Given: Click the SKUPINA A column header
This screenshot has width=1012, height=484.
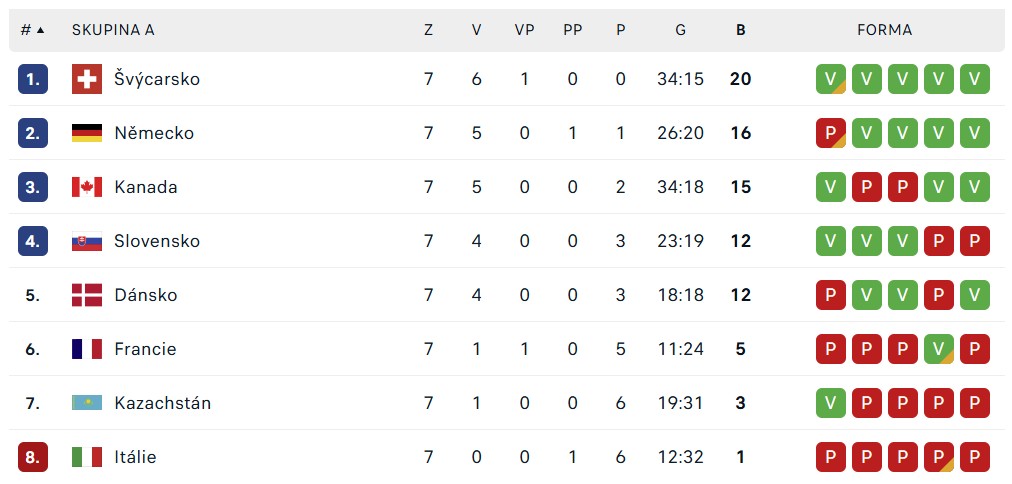Looking at the screenshot, I should 113,30.
